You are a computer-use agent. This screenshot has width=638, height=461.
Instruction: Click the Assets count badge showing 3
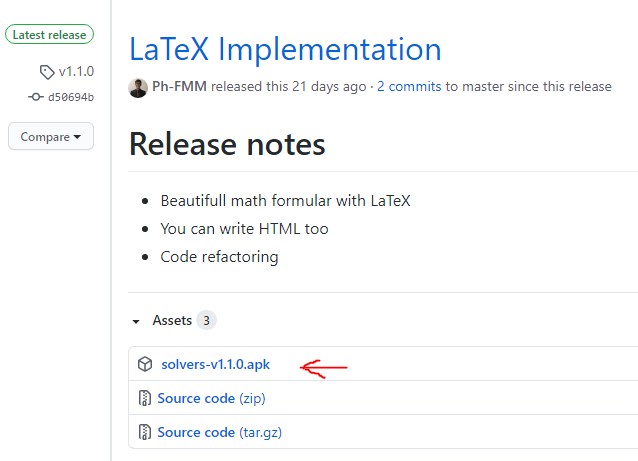pyautogui.click(x=206, y=320)
